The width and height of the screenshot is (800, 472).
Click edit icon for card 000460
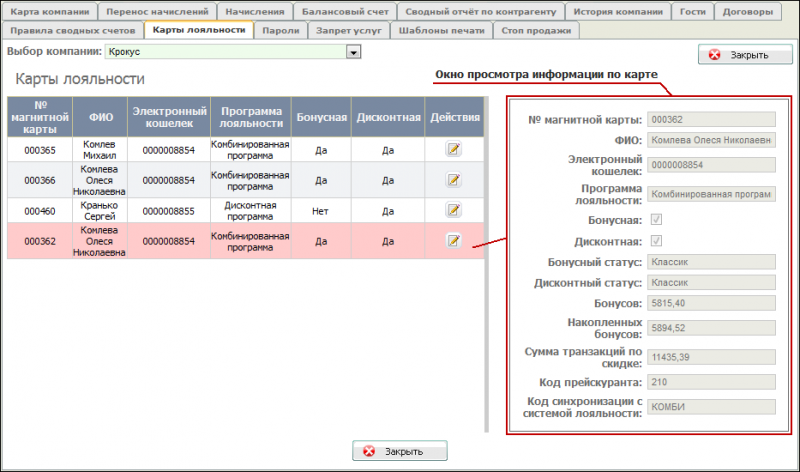453,210
